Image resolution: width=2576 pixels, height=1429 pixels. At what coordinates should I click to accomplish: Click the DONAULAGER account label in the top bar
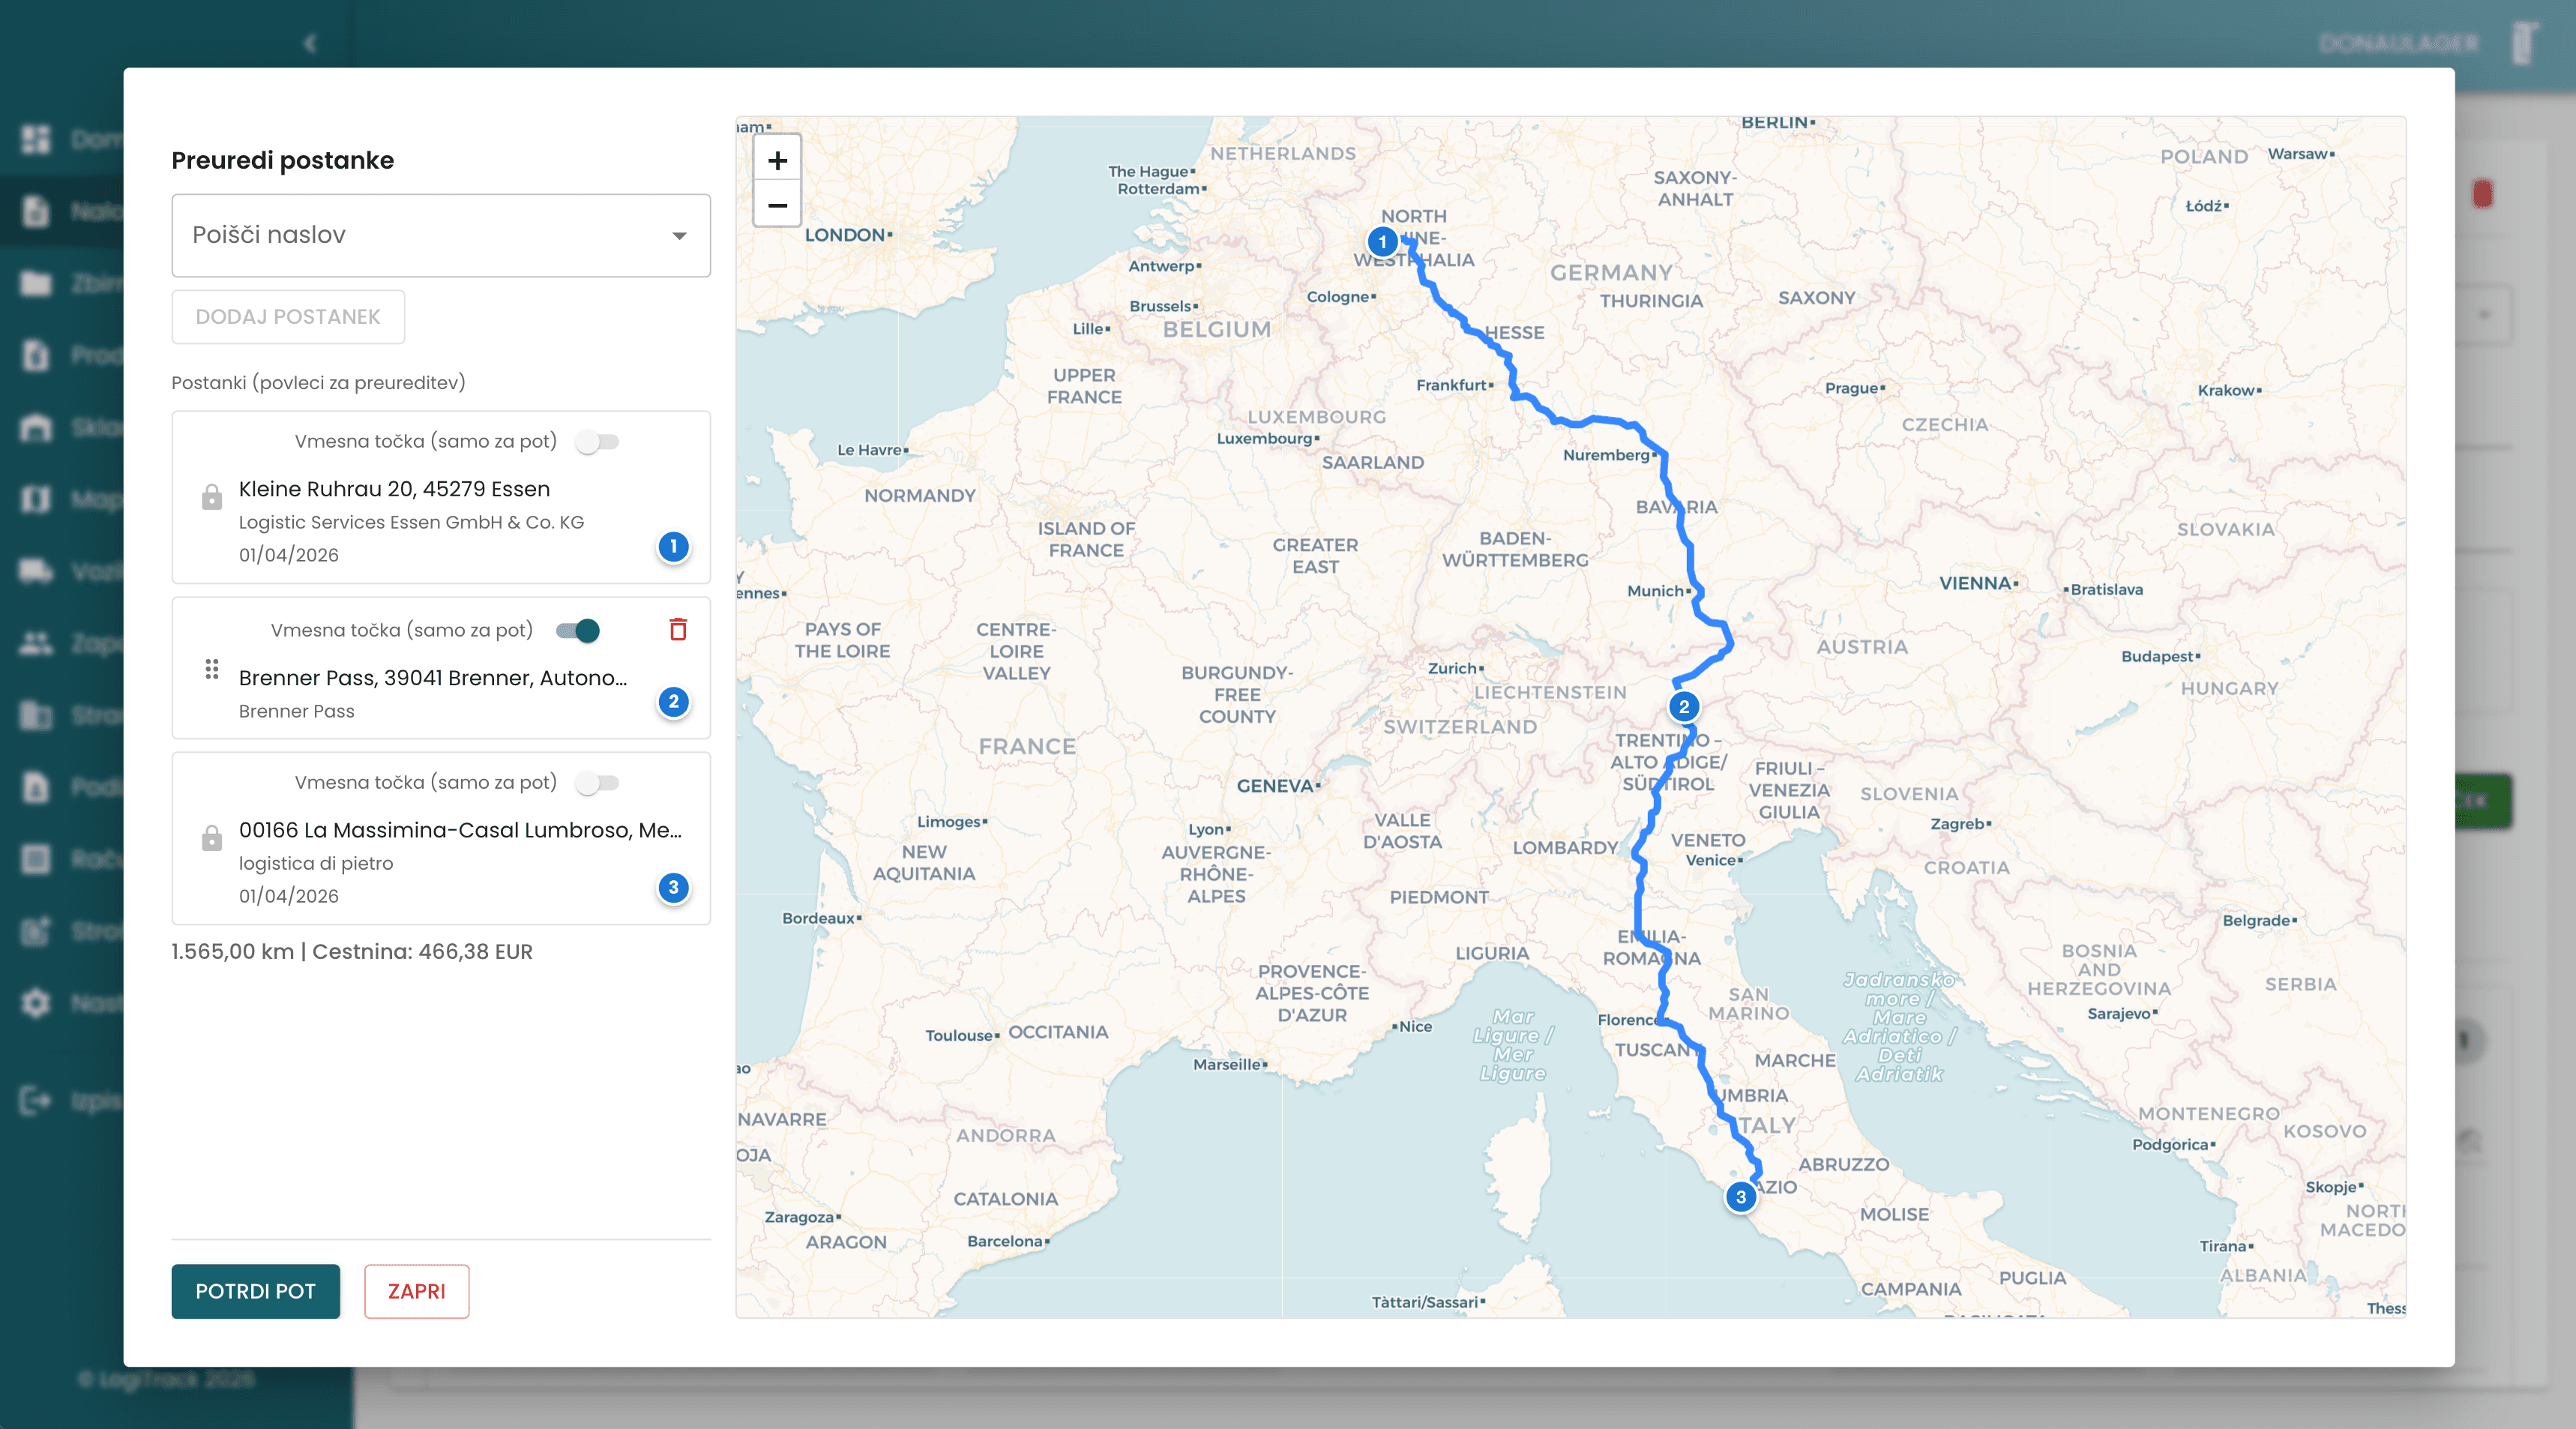(x=2400, y=42)
